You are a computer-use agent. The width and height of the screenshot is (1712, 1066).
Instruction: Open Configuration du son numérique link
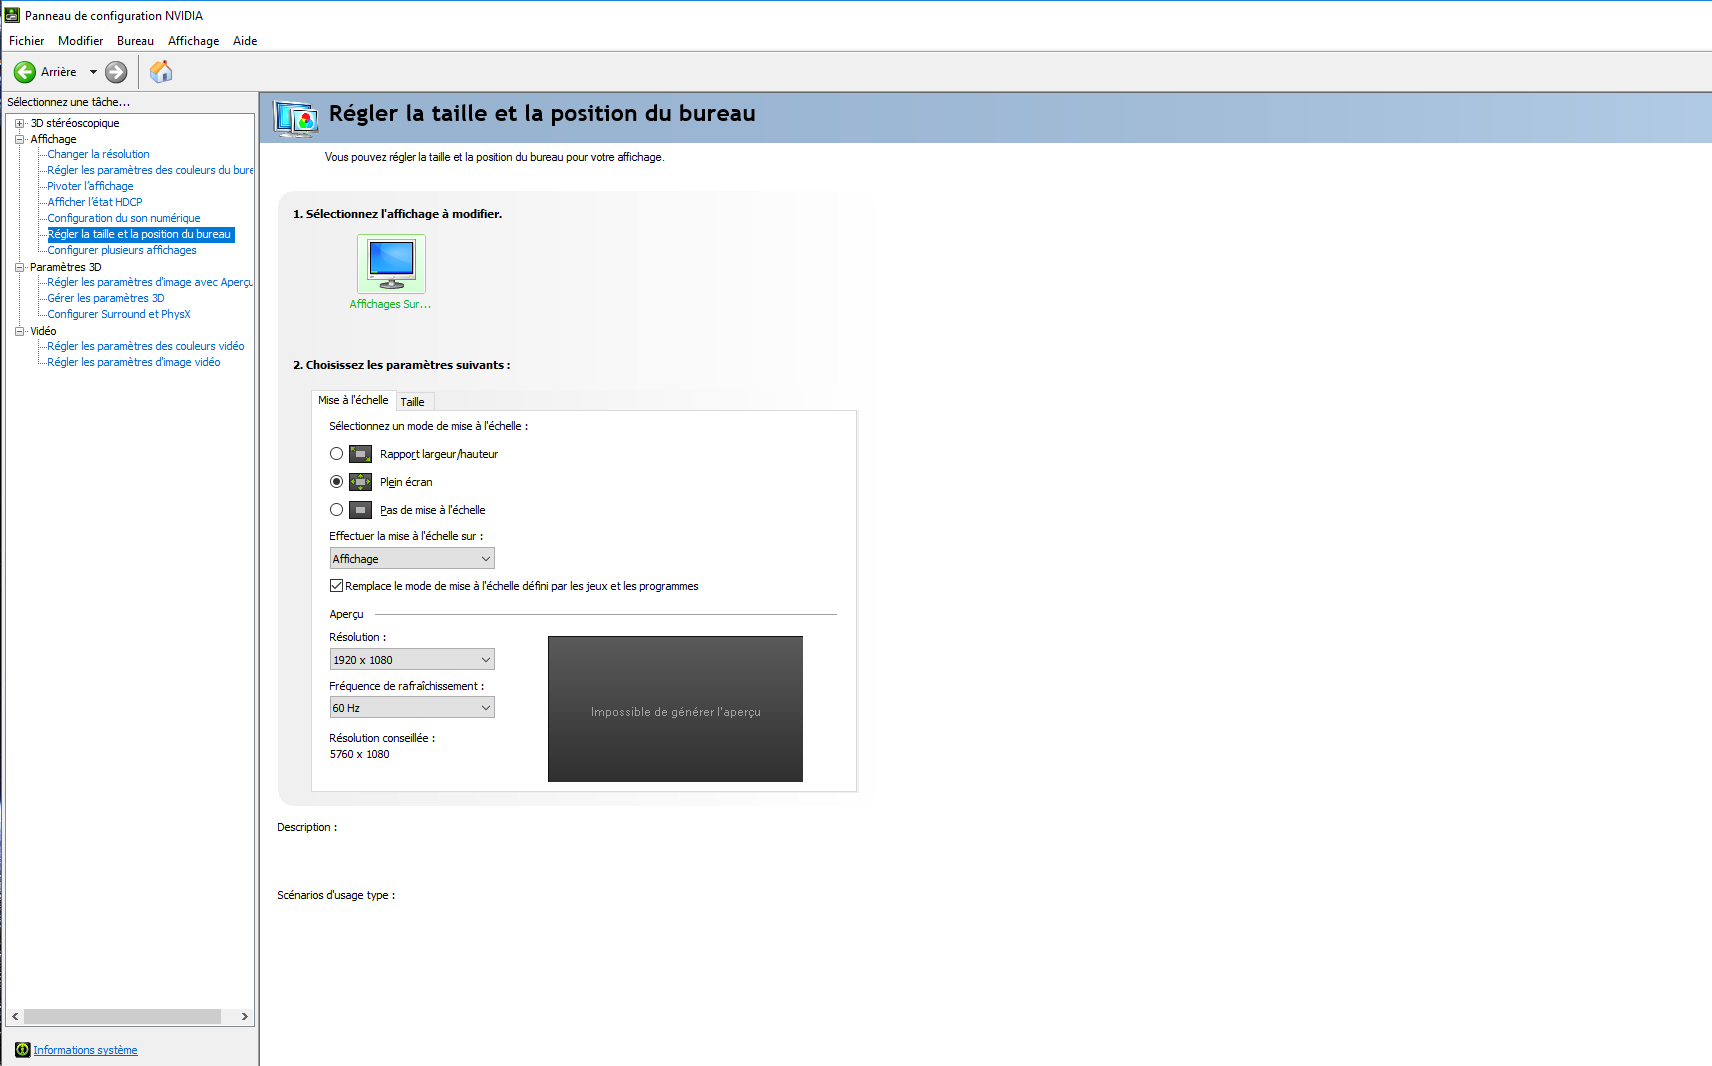tap(124, 218)
